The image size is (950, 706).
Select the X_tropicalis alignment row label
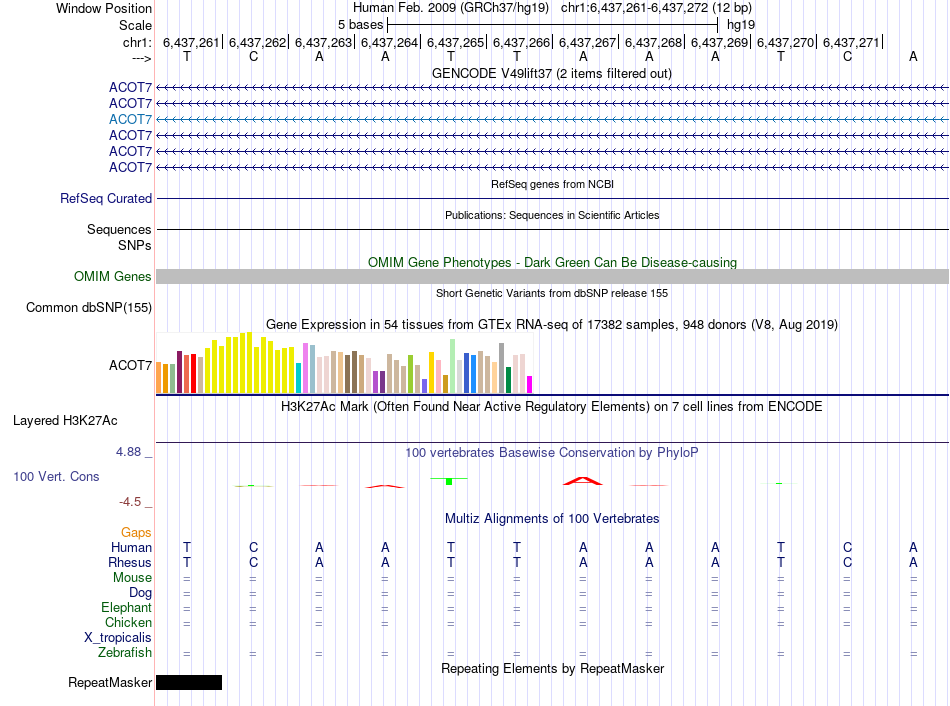click(x=118, y=638)
